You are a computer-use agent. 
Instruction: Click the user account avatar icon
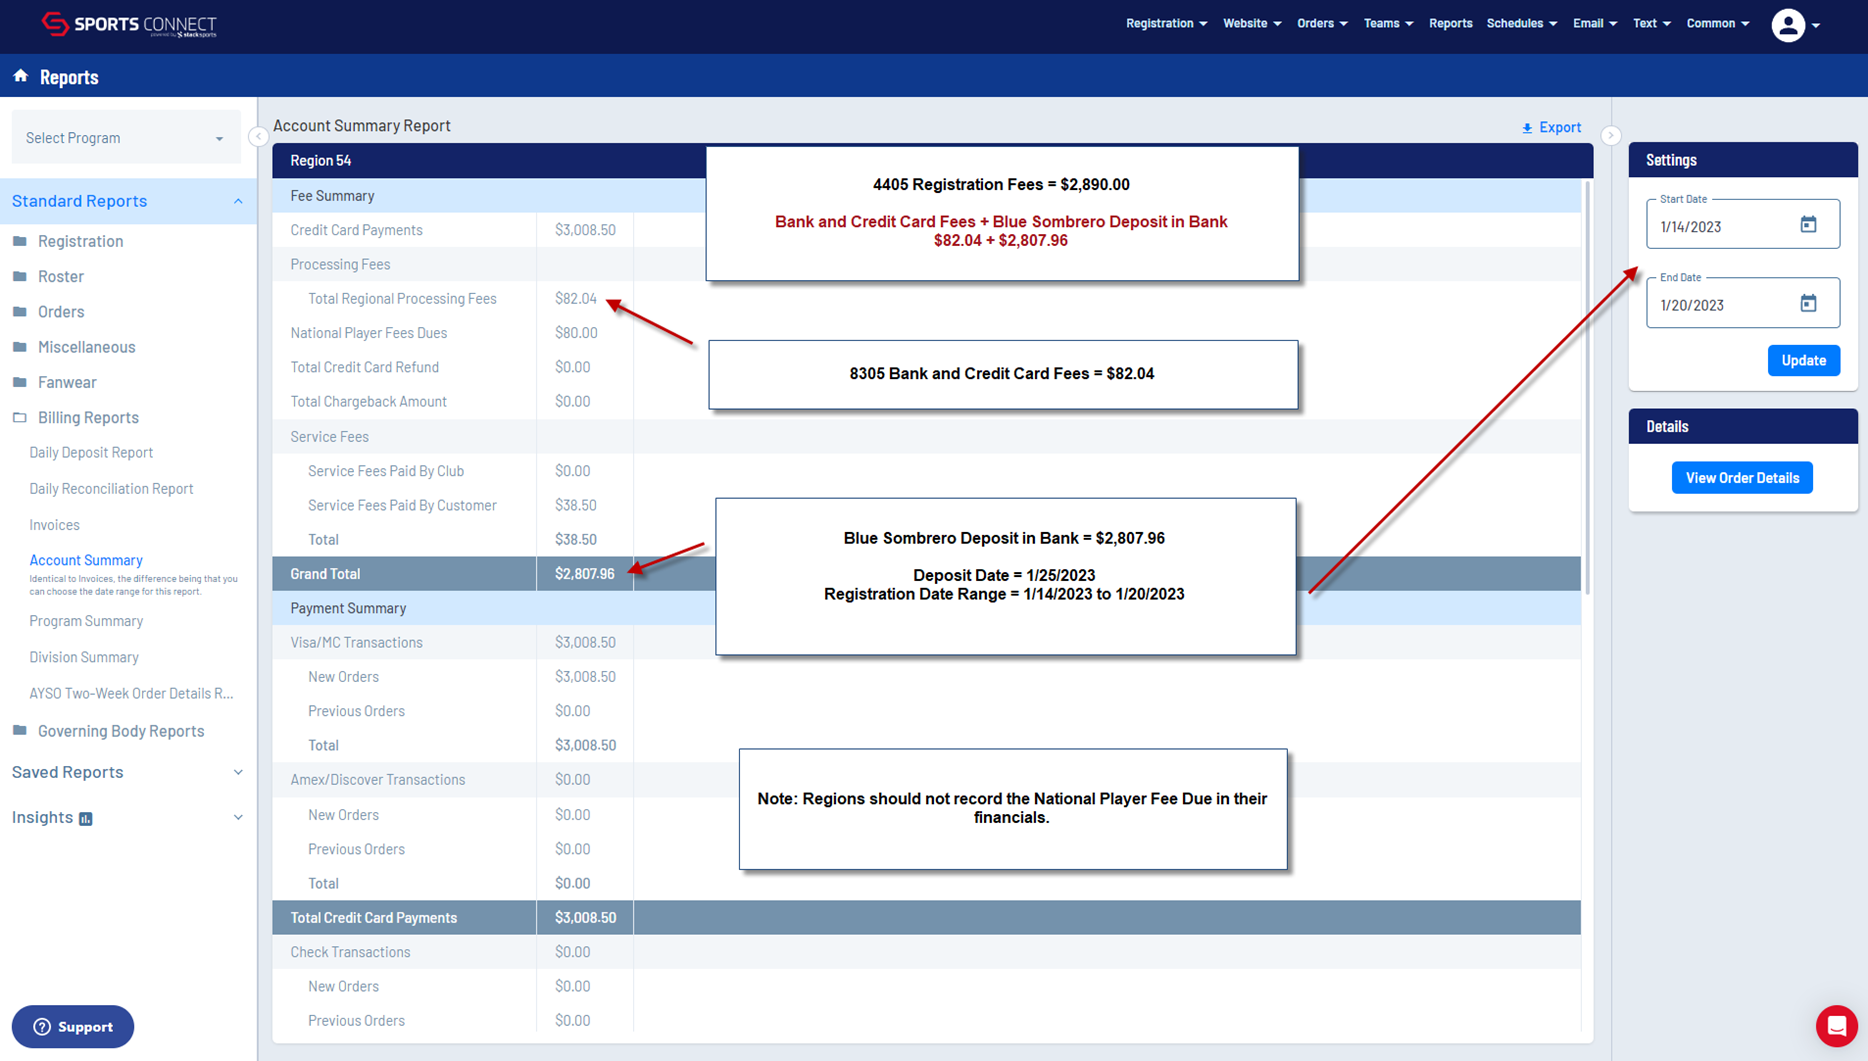point(1788,25)
